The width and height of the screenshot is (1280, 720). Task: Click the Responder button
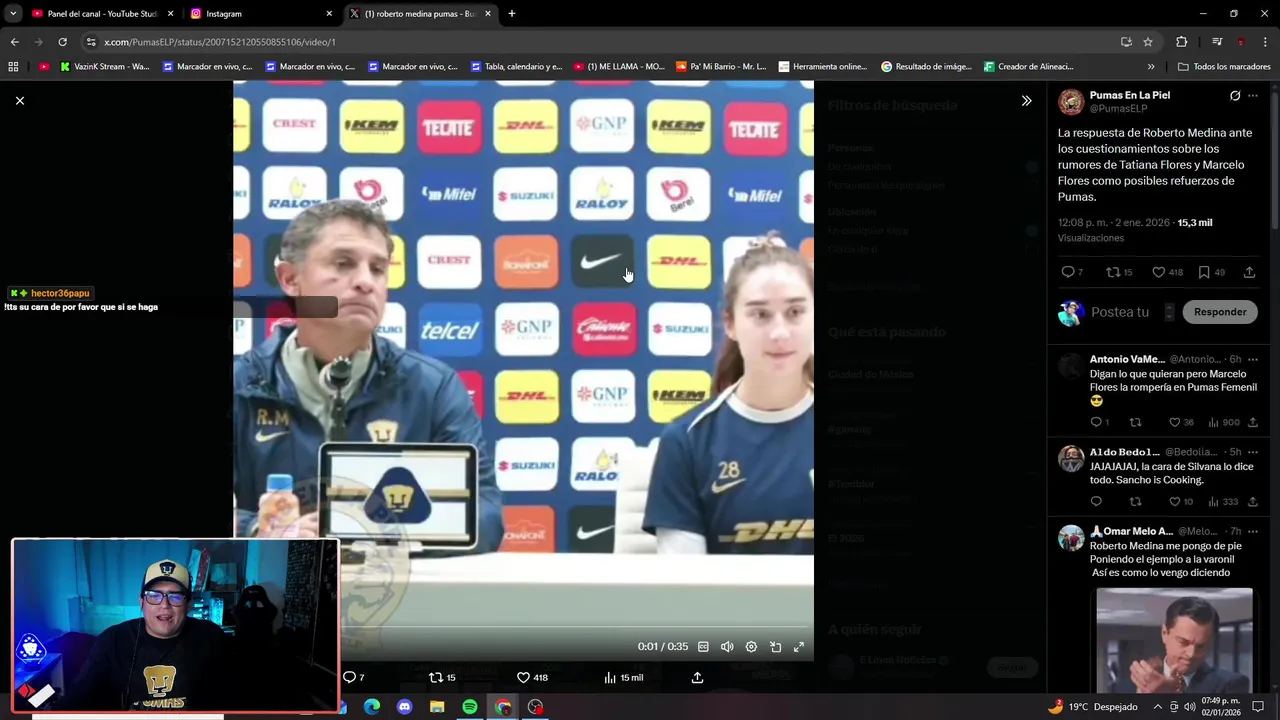[1220, 312]
